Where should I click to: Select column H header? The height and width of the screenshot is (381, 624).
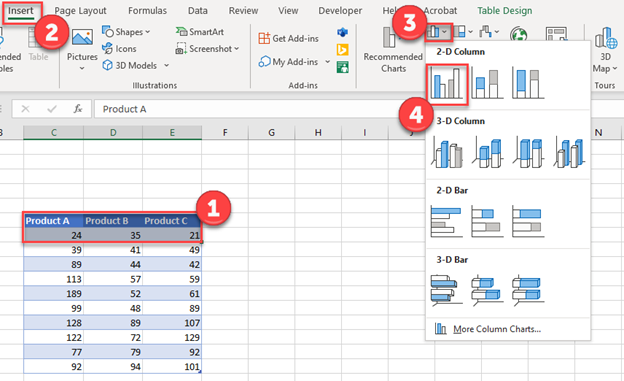click(318, 133)
